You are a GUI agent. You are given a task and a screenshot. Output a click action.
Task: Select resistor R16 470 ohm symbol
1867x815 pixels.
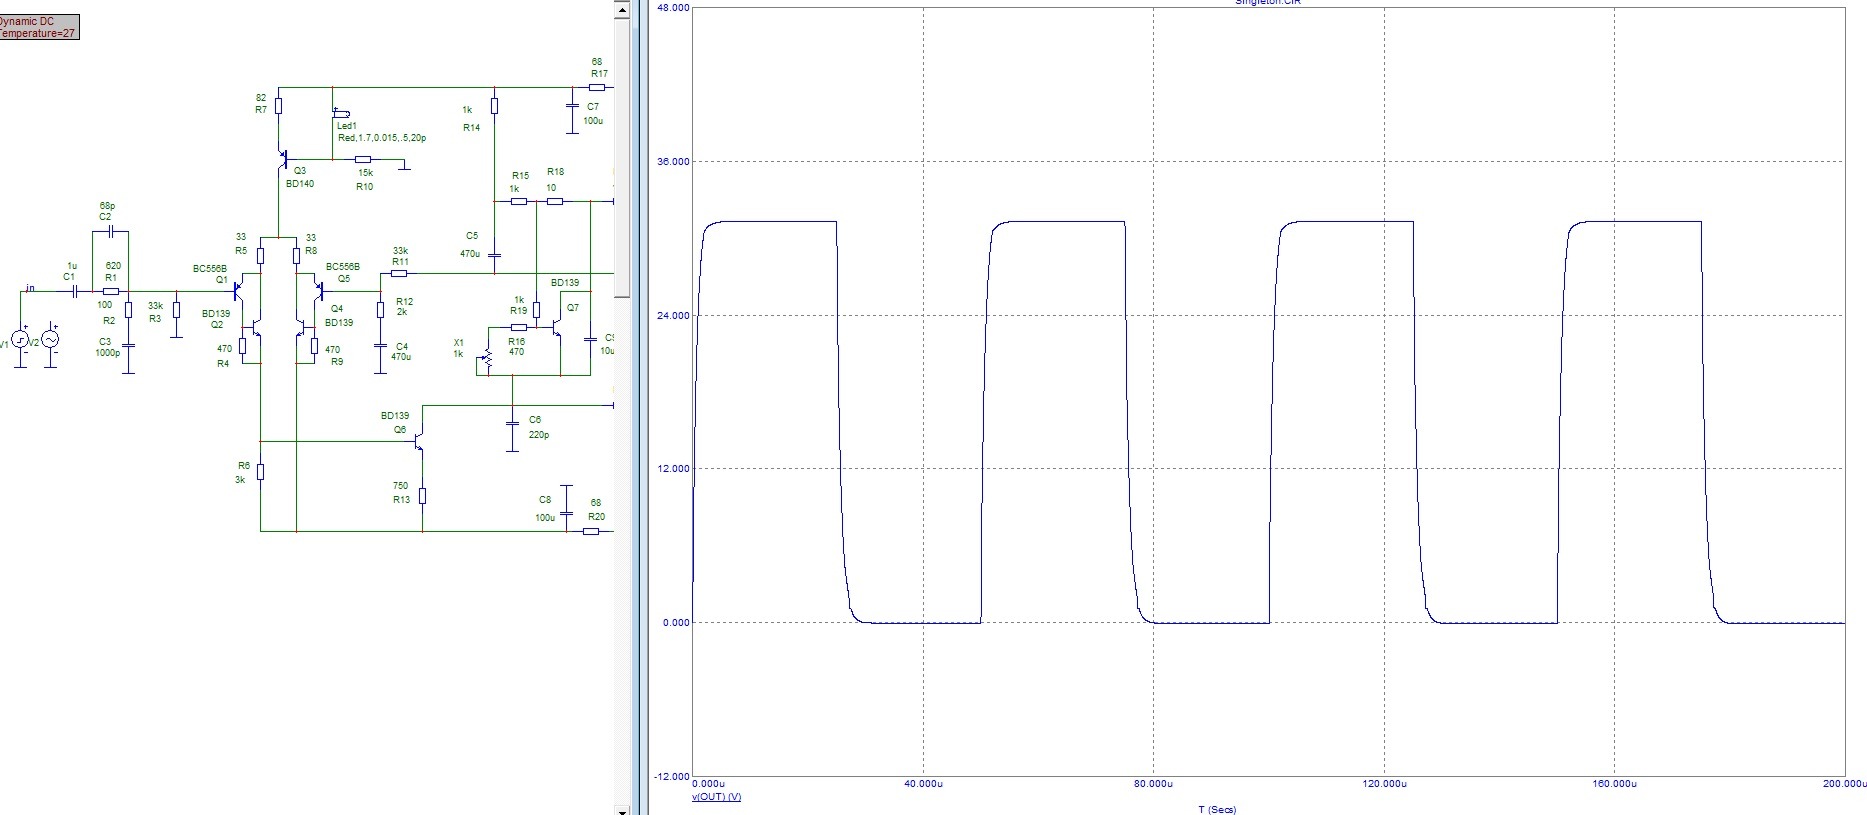(519, 327)
